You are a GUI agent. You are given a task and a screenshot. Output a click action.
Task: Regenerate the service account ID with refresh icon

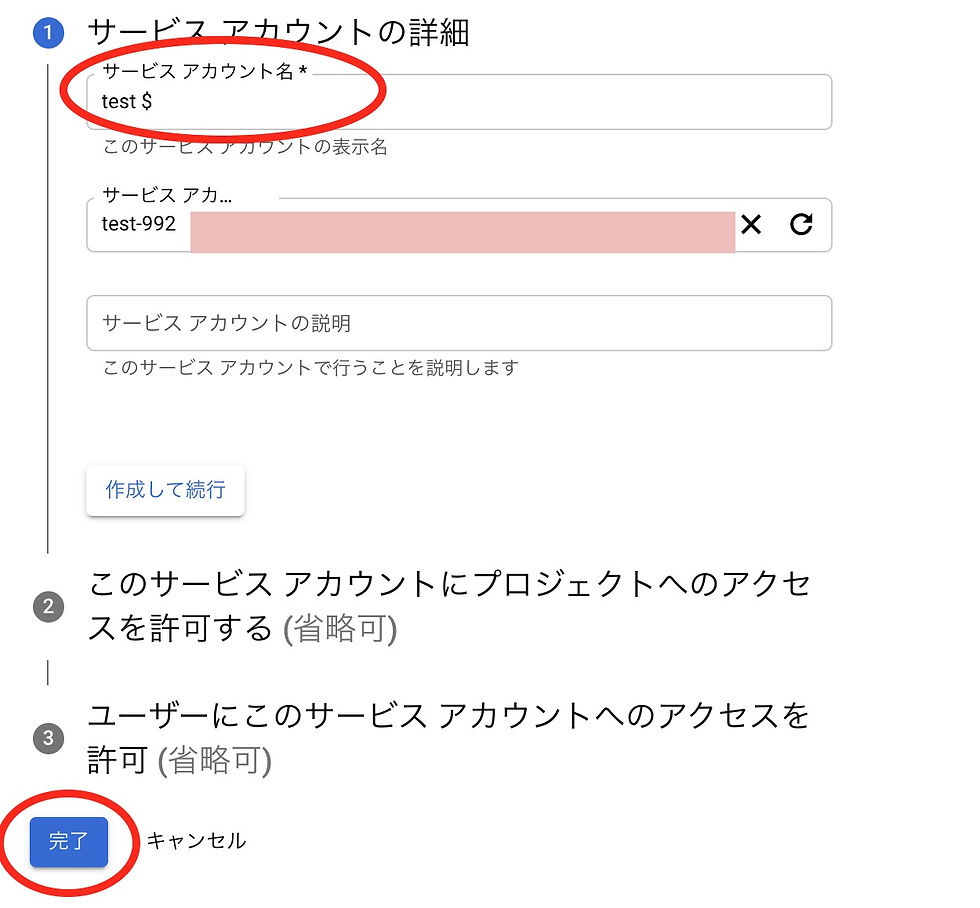point(801,224)
